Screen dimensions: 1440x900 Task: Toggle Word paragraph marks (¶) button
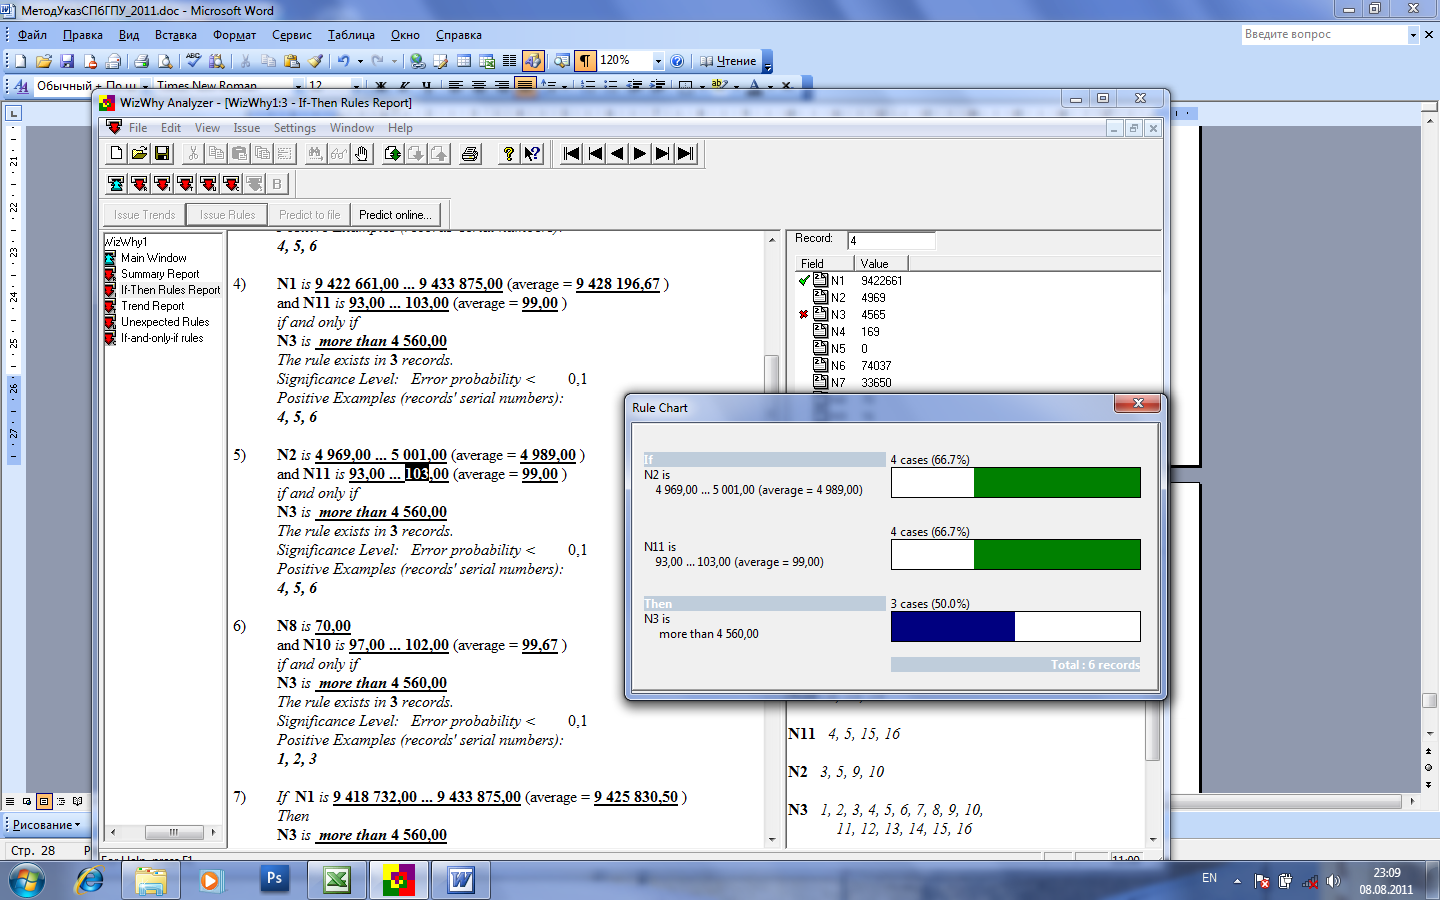585,61
